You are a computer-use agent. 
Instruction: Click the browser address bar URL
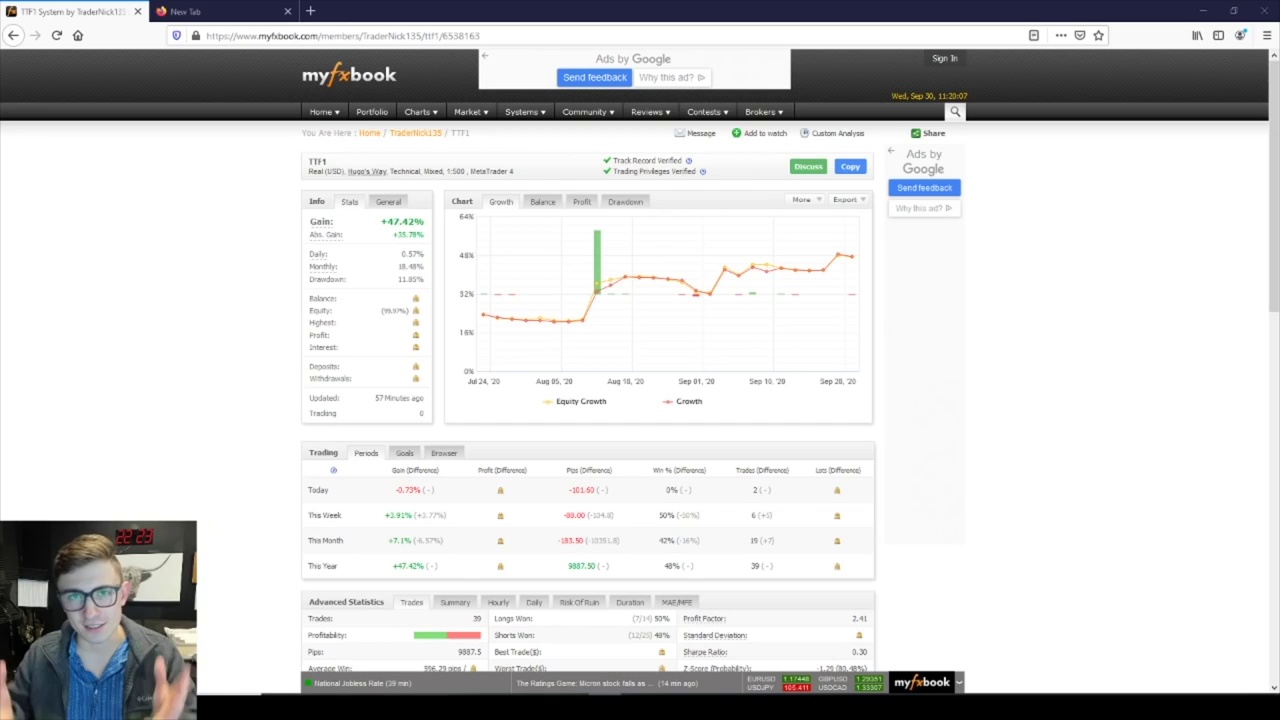tap(343, 36)
